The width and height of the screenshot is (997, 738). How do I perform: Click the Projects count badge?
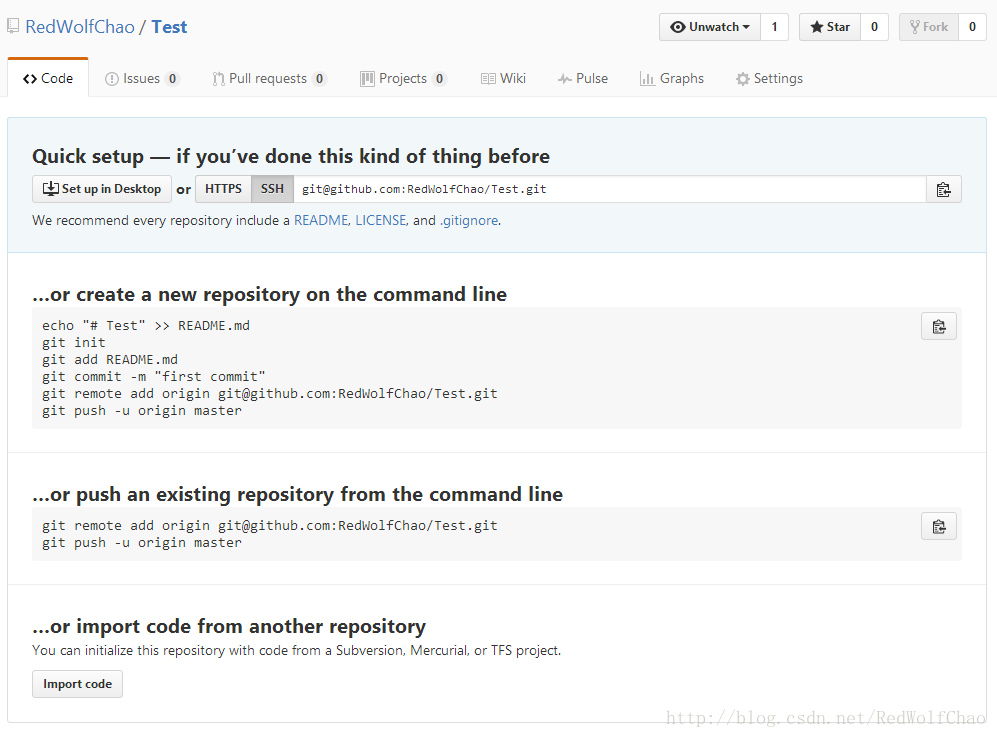tap(439, 79)
